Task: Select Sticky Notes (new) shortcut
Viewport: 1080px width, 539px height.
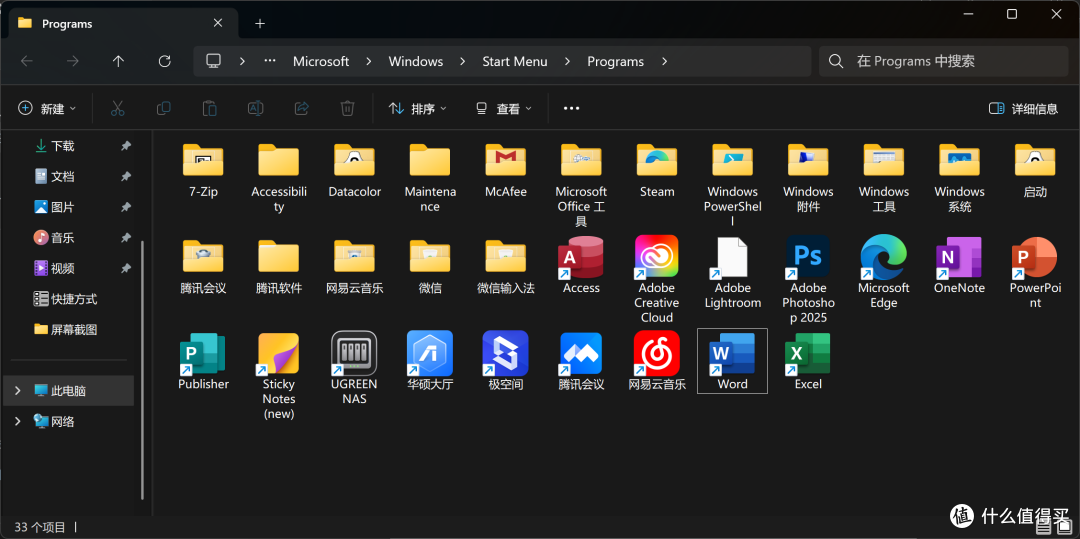Action: [279, 376]
